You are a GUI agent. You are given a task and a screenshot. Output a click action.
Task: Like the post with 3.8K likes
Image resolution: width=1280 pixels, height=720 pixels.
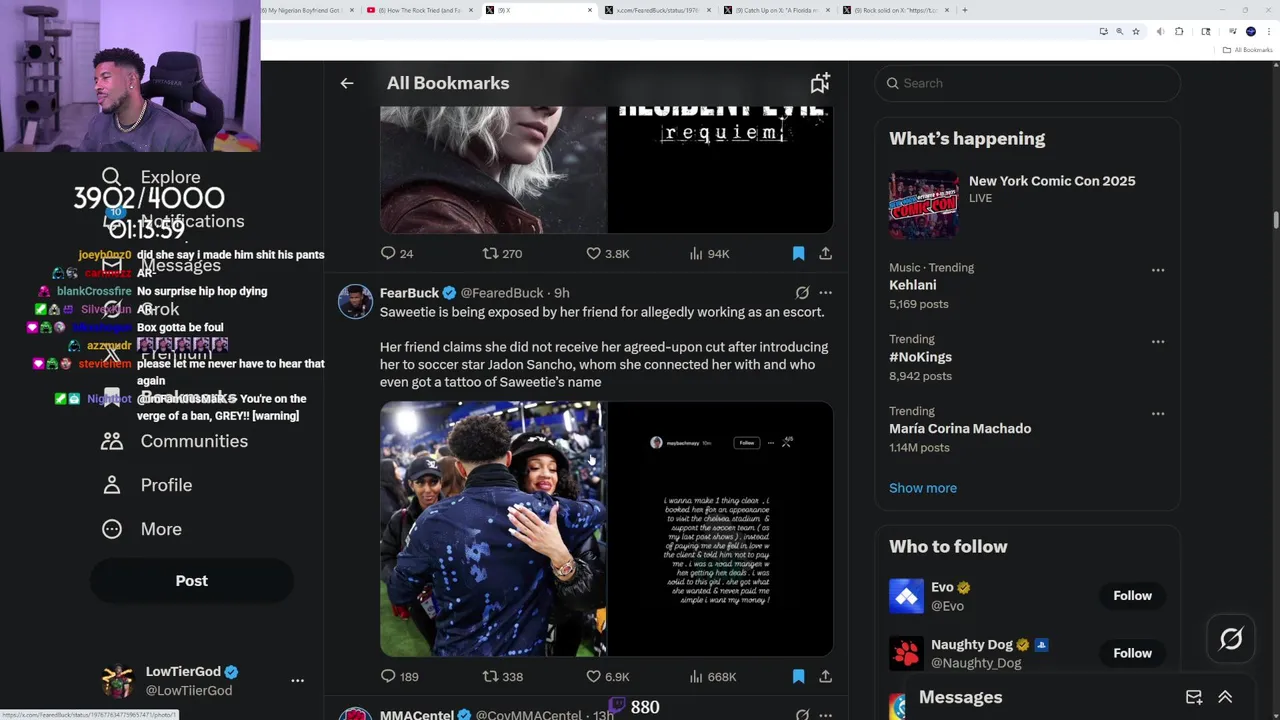(607, 254)
